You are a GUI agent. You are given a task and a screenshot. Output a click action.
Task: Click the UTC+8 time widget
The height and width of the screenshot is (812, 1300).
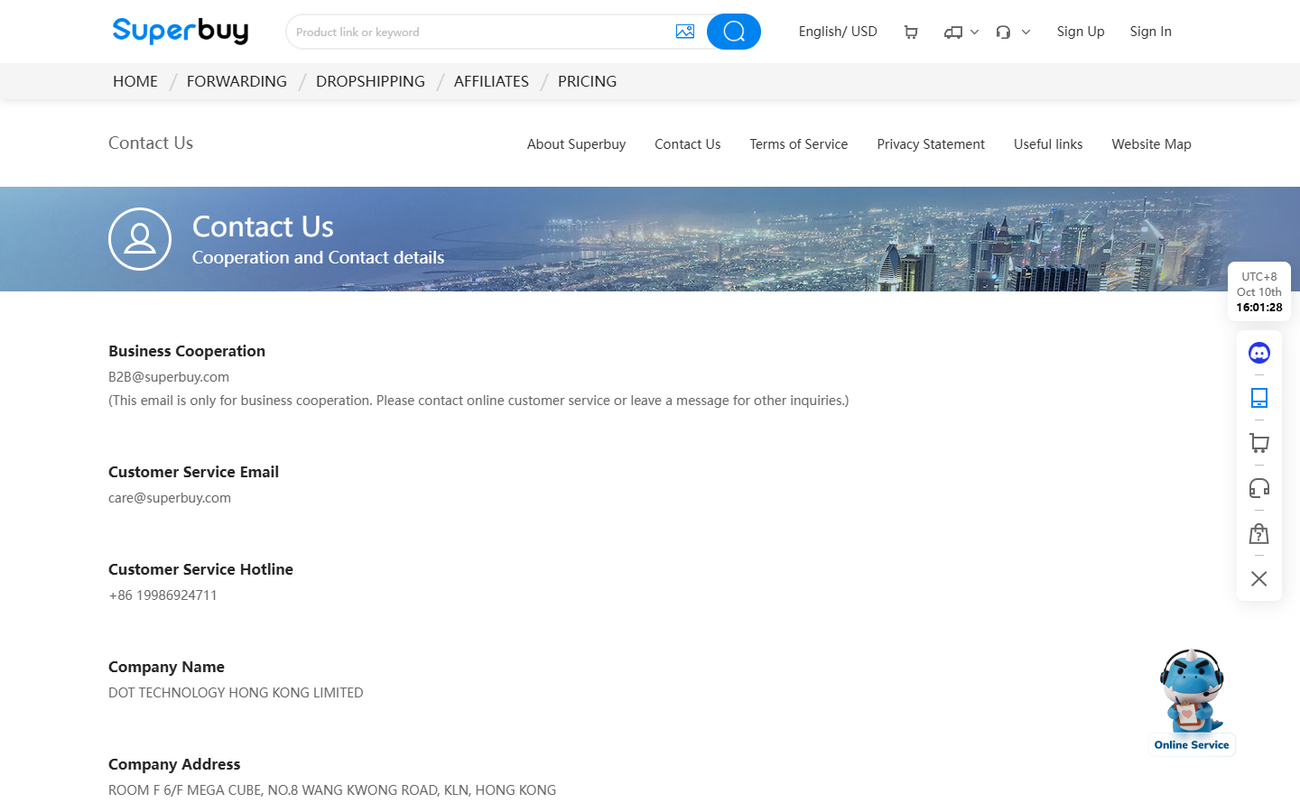pos(1259,292)
